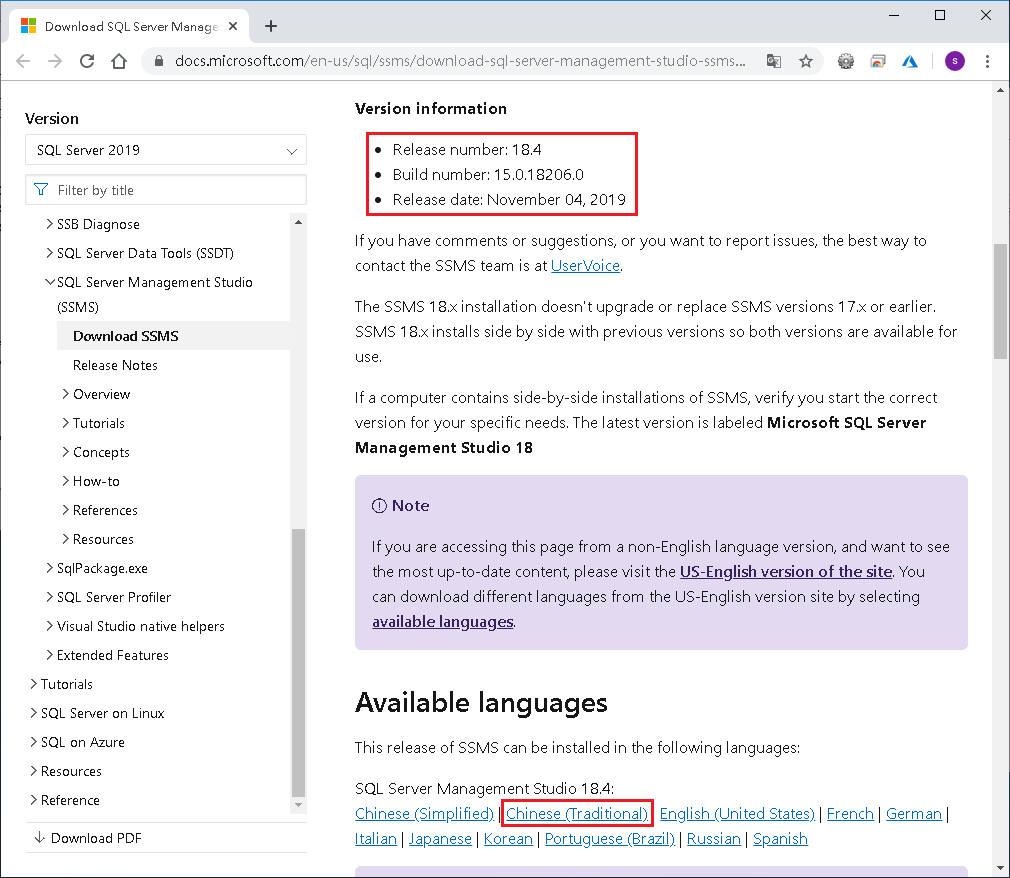Expand SQL Server Profiler node
The height and width of the screenshot is (878, 1010).
click(50, 596)
